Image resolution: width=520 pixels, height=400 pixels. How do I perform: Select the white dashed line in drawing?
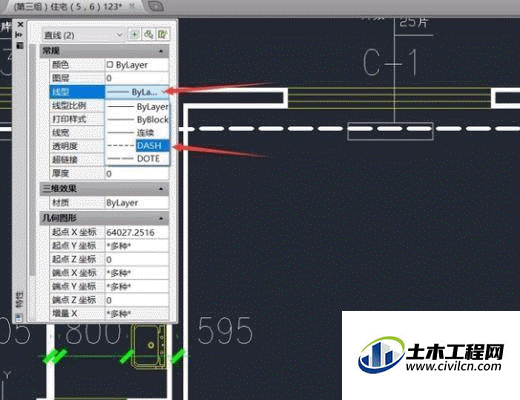350,129
